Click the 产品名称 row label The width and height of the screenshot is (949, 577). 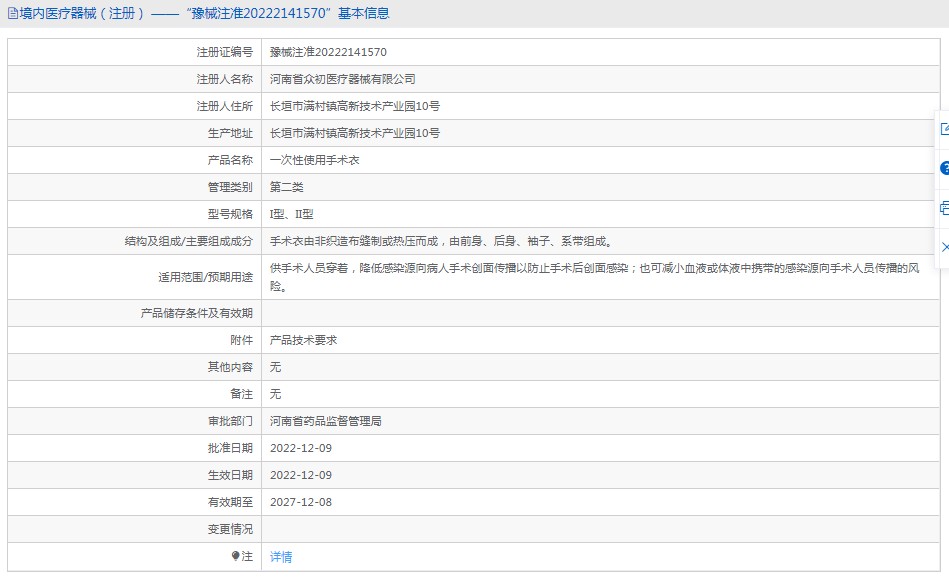point(230,160)
